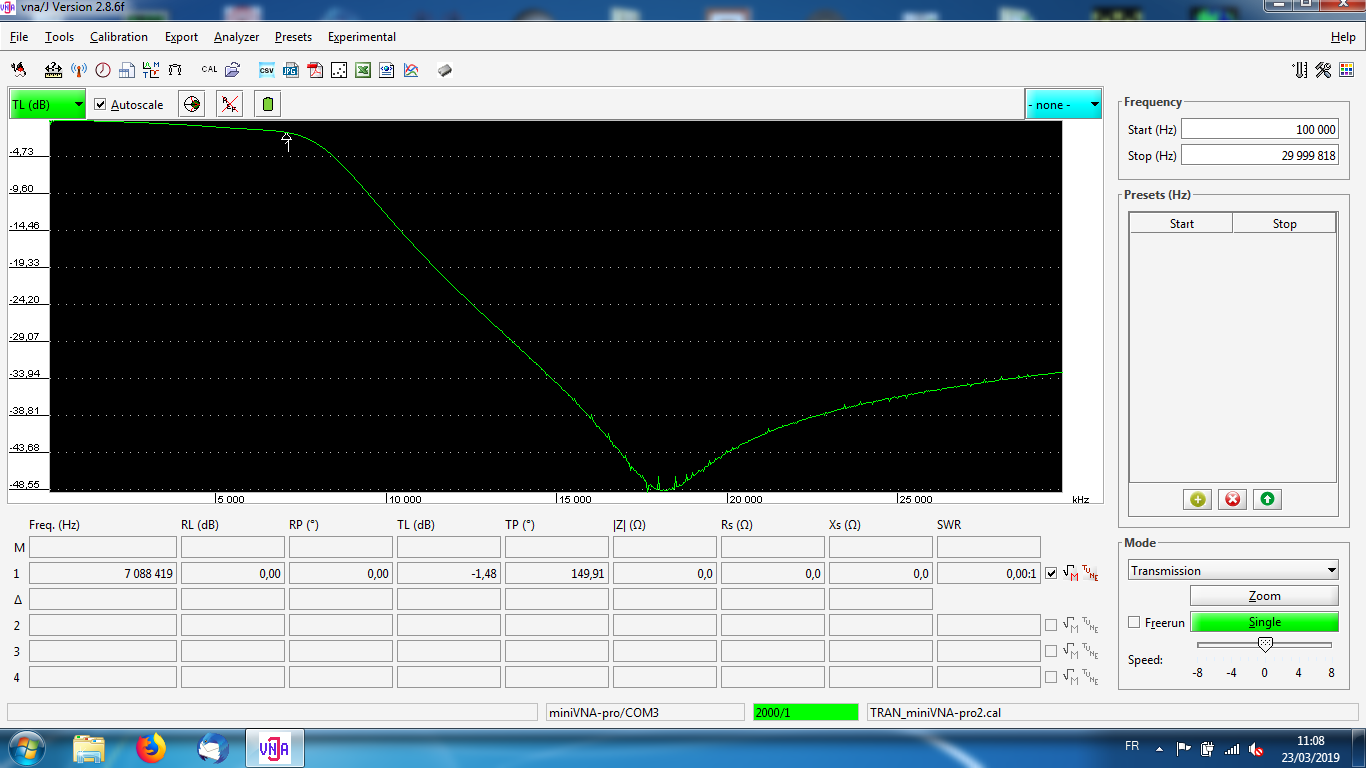Open the Calibration menu
The image size is (1366, 768).
(119, 37)
